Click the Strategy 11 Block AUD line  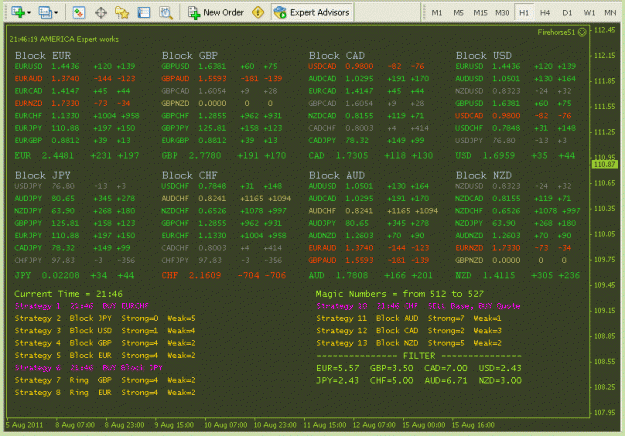click(409, 318)
